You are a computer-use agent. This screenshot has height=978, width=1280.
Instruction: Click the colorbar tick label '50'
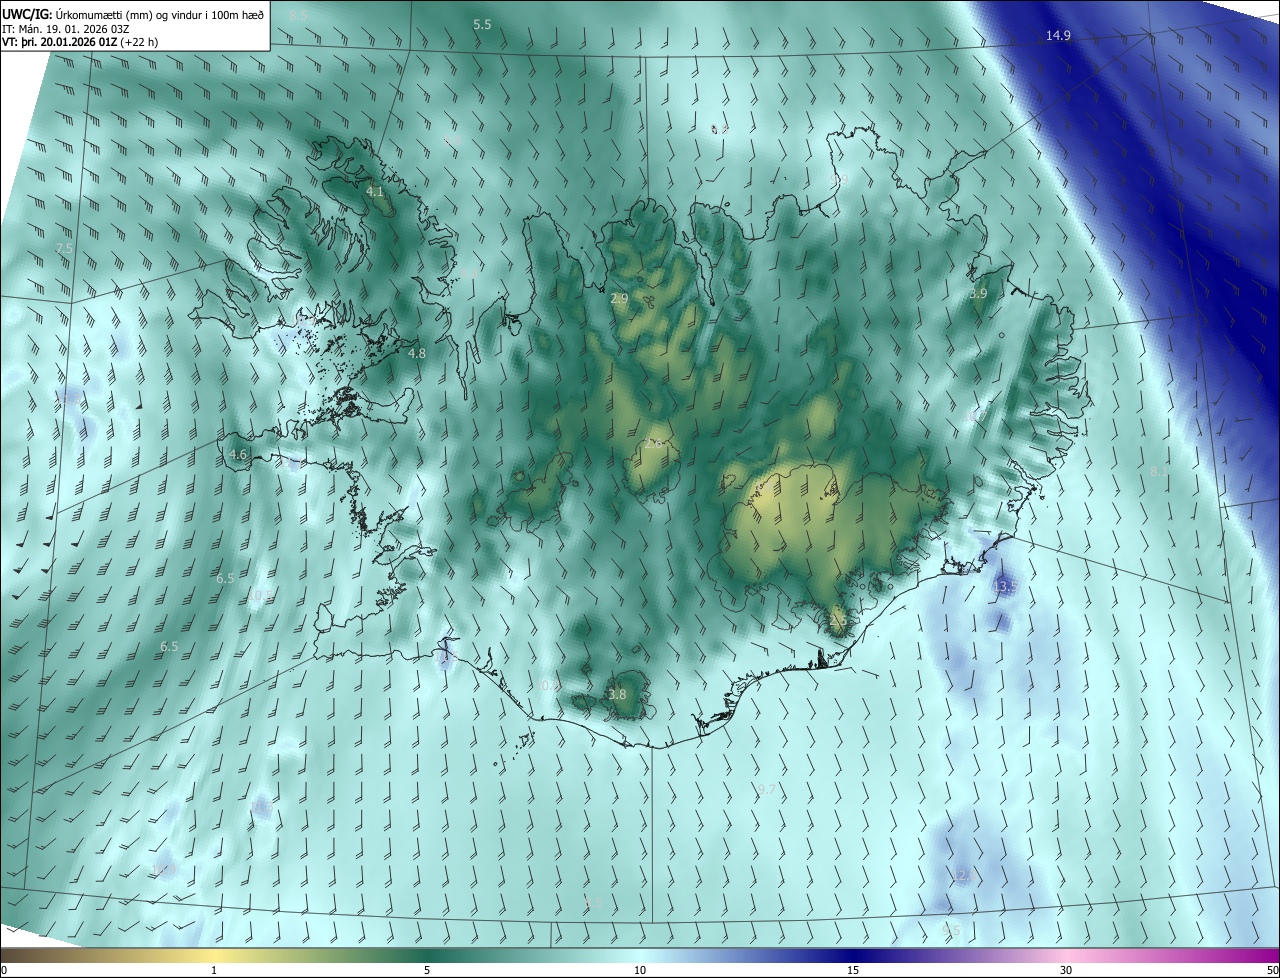[1272, 971]
